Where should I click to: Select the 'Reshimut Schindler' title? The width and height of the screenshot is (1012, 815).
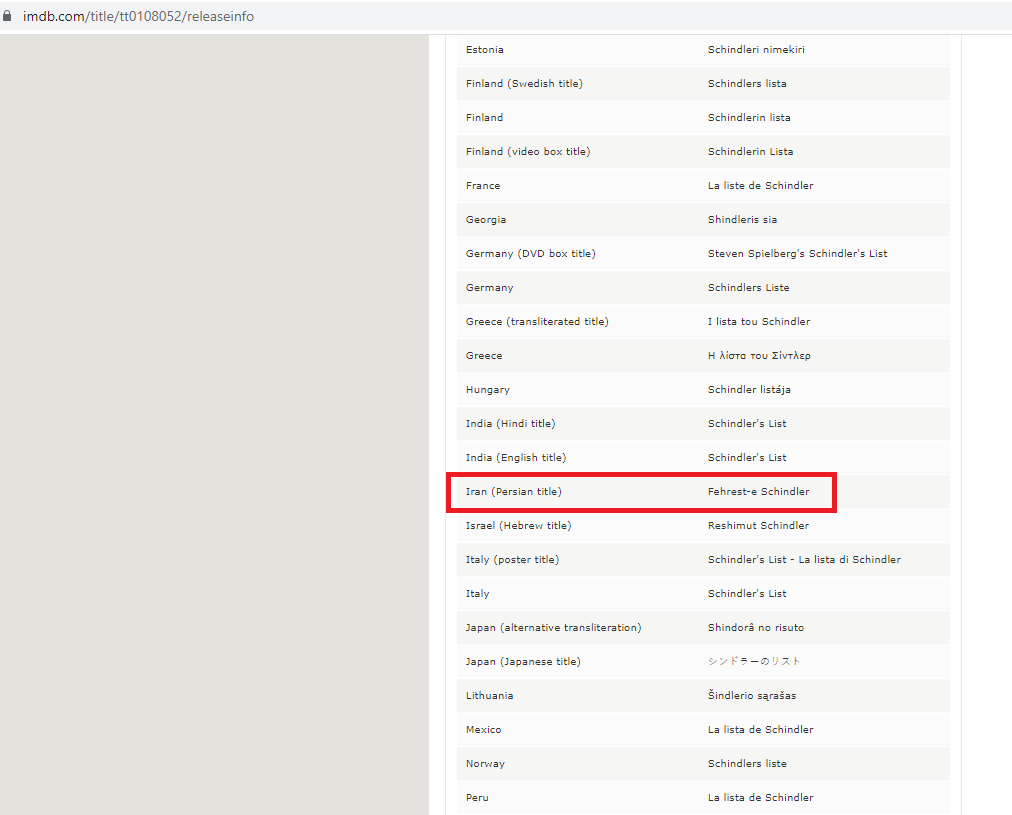[x=758, y=526]
